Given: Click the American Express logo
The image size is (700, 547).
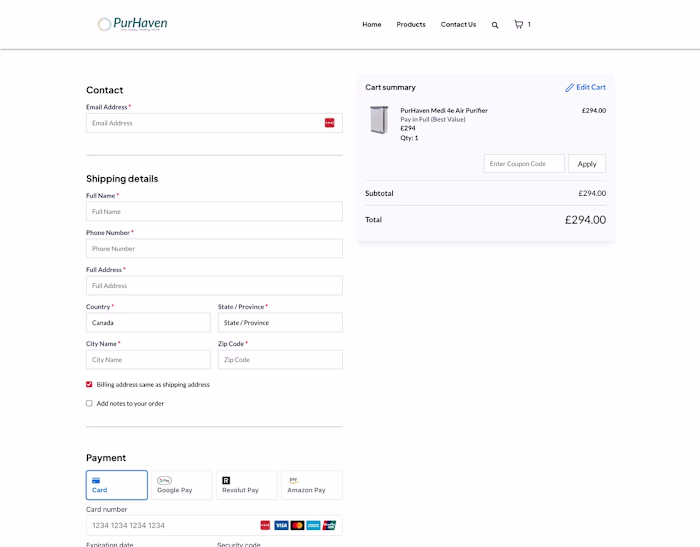Looking at the screenshot, I should 313,526.
